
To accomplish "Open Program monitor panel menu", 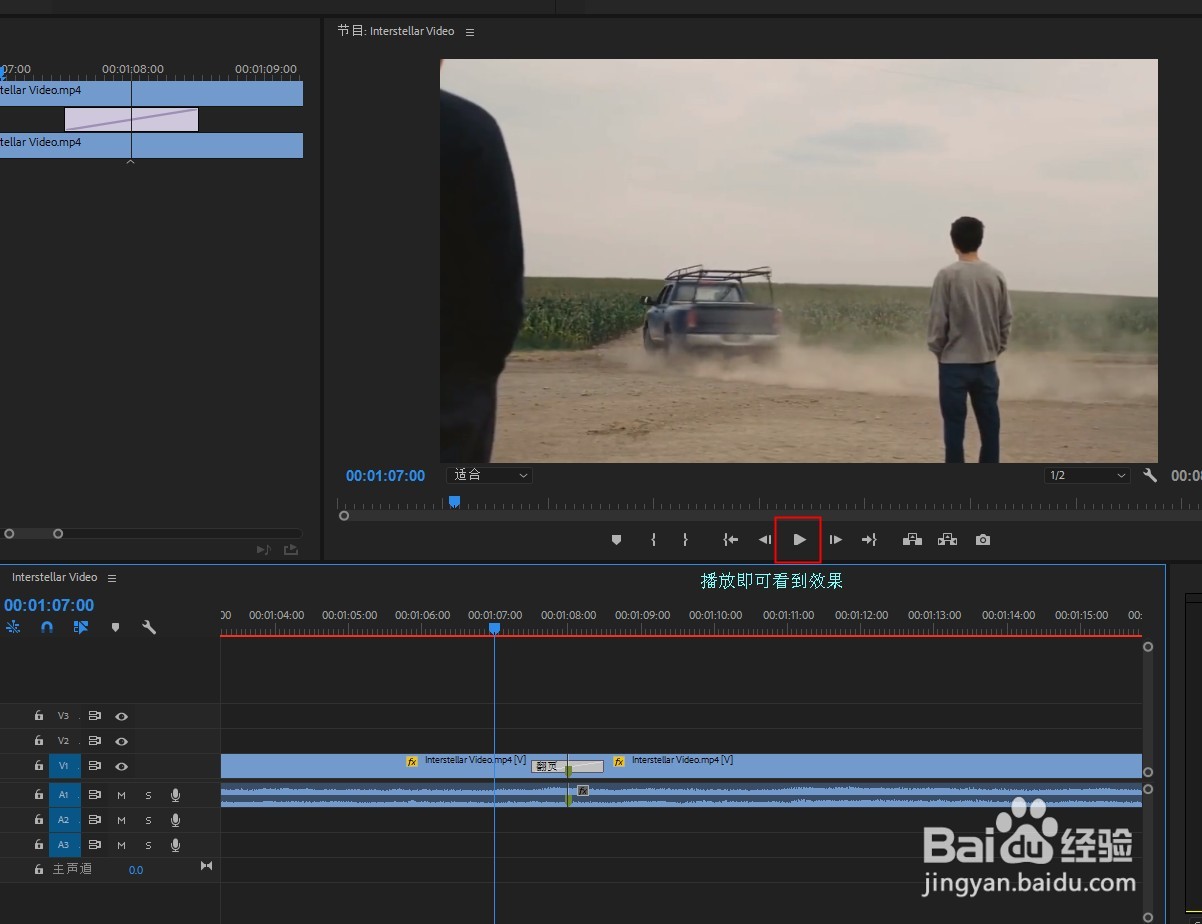I will click(470, 32).
